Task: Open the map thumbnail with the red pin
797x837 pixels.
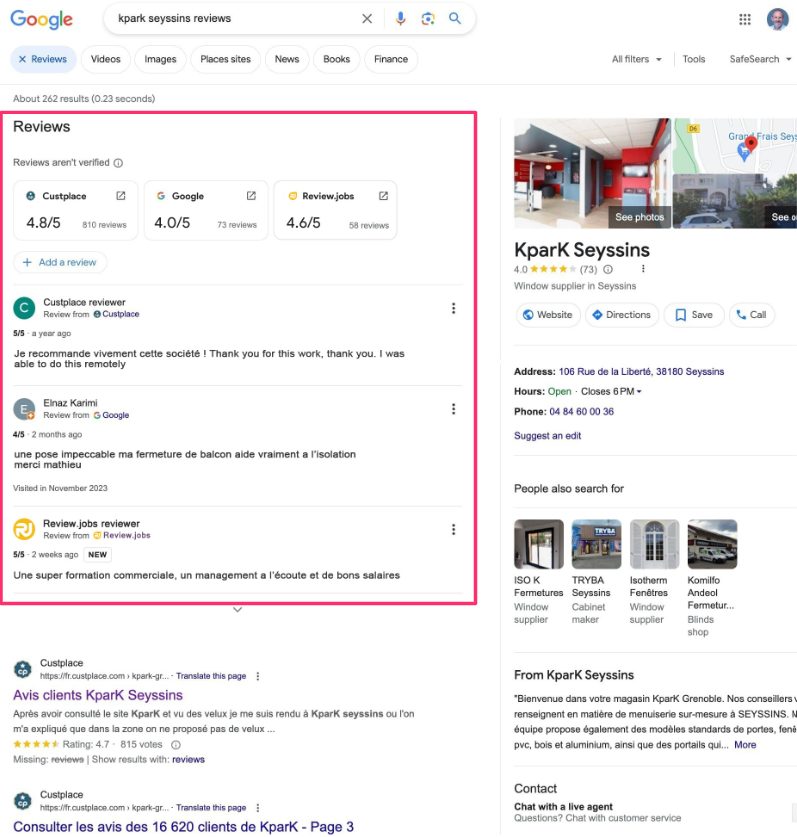Action: click(735, 146)
